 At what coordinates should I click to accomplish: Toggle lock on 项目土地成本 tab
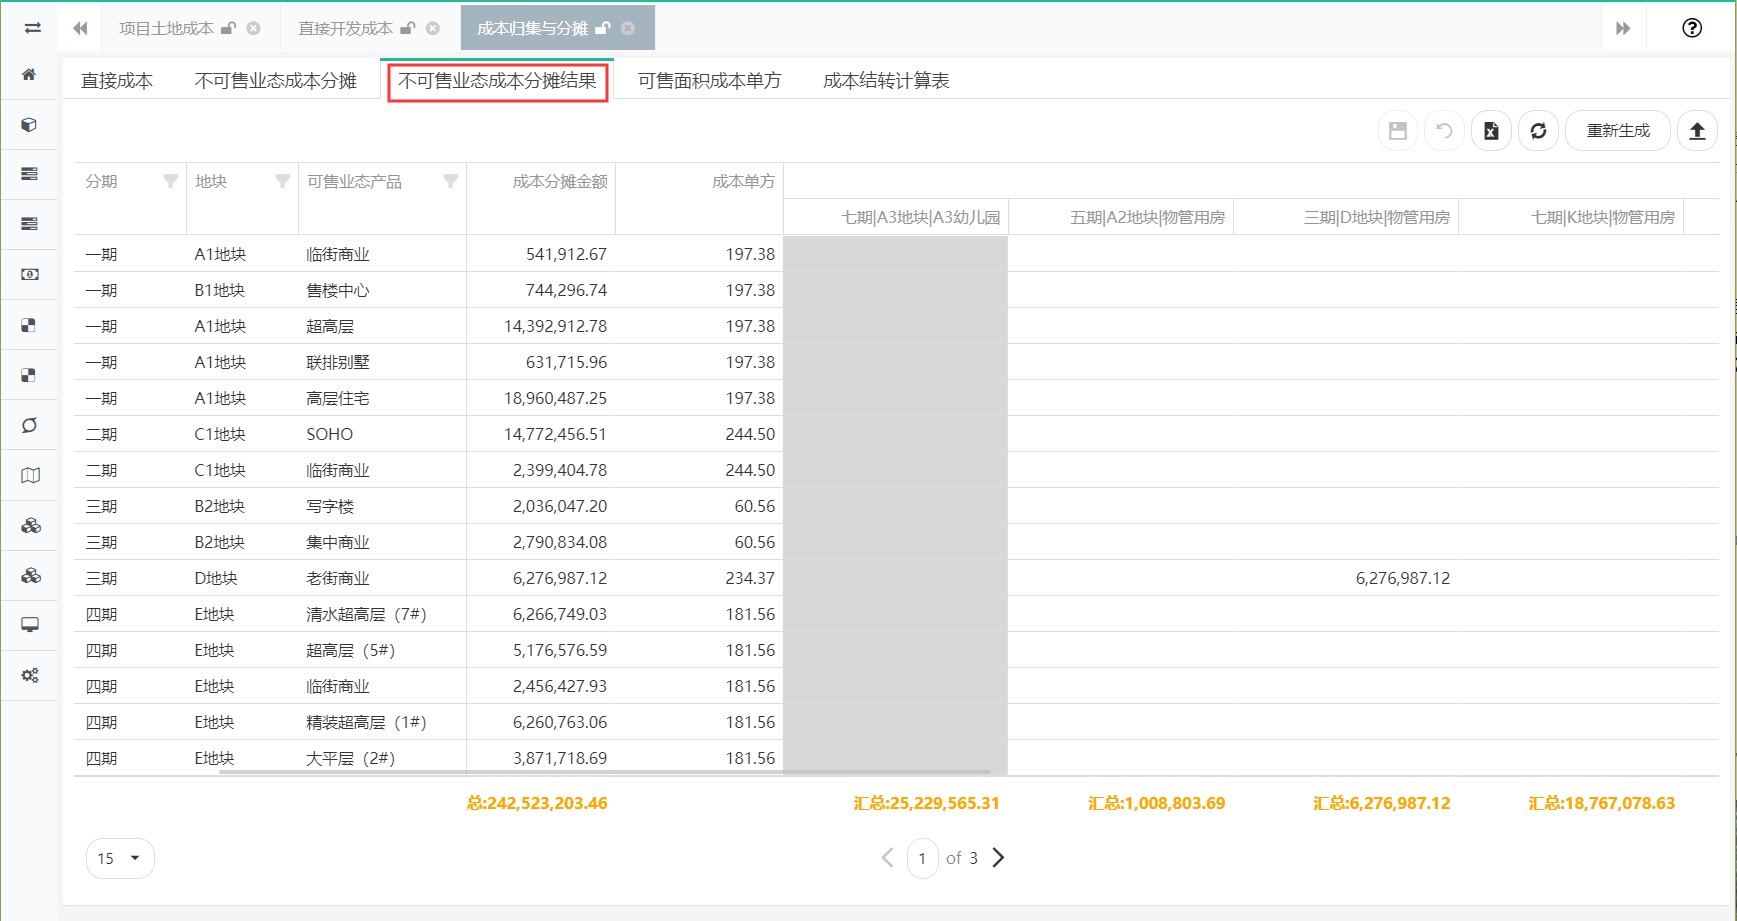click(x=228, y=28)
